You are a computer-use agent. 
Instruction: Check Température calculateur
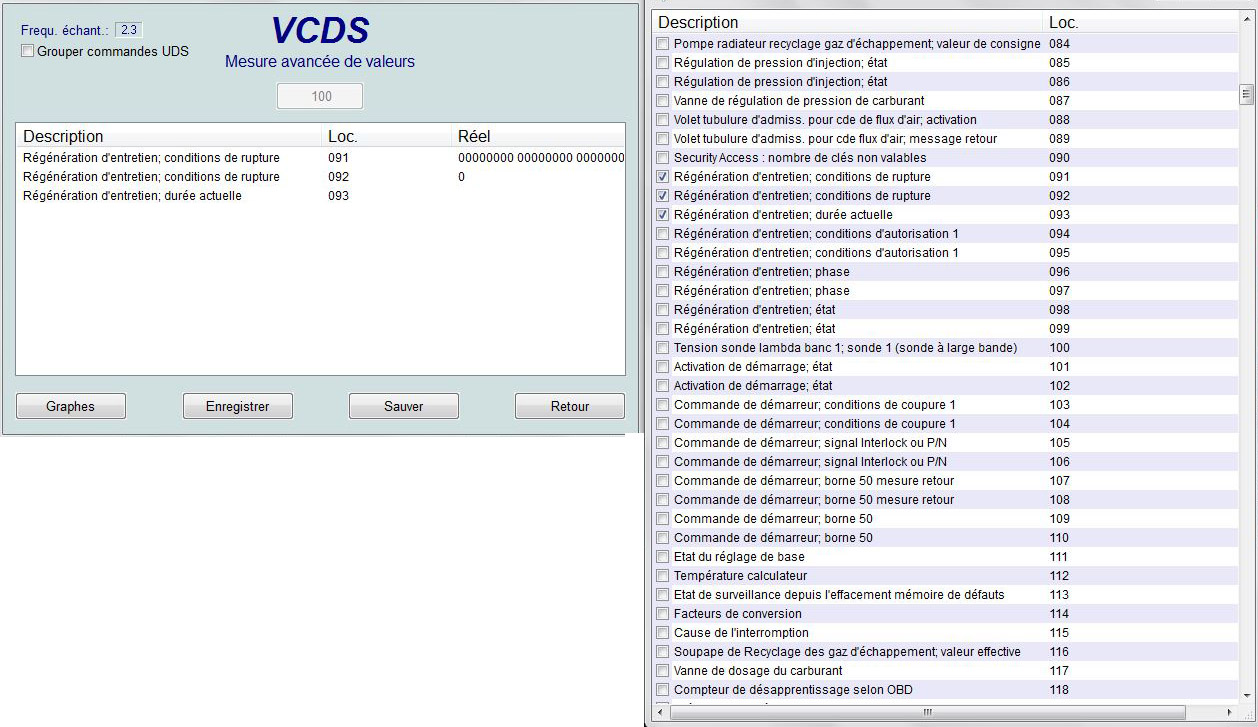tap(662, 576)
